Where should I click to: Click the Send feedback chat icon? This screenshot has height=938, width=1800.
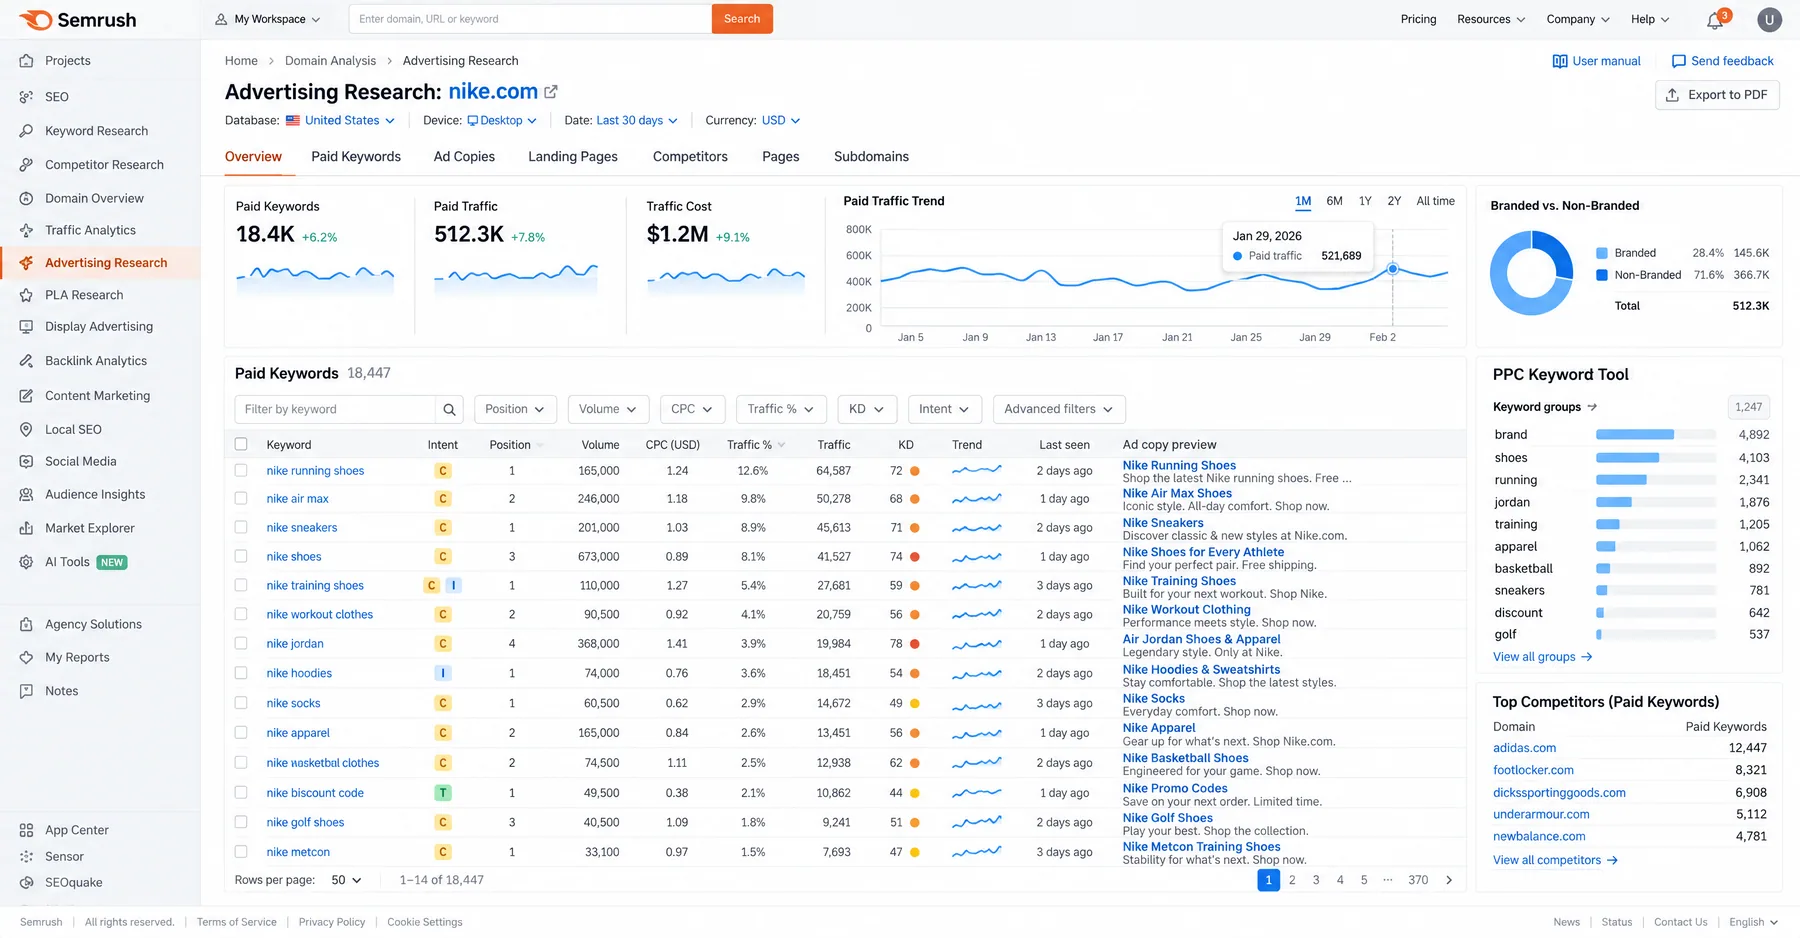point(1679,61)
